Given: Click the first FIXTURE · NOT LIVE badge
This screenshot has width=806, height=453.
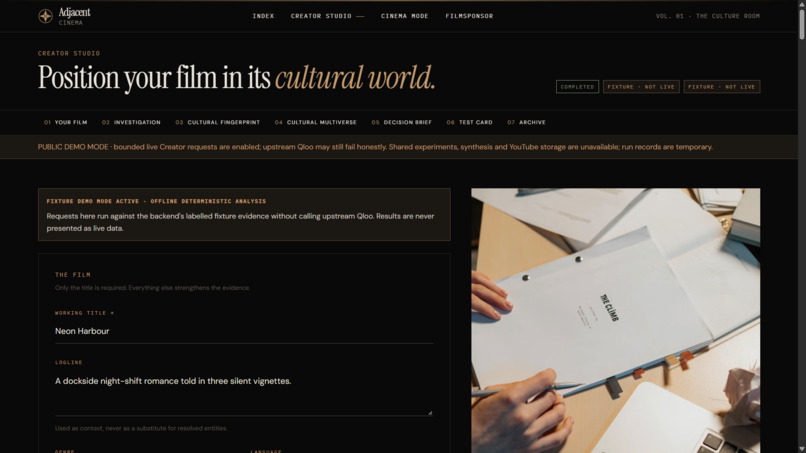Looking at the screenshot, I should tap(641, 87).
